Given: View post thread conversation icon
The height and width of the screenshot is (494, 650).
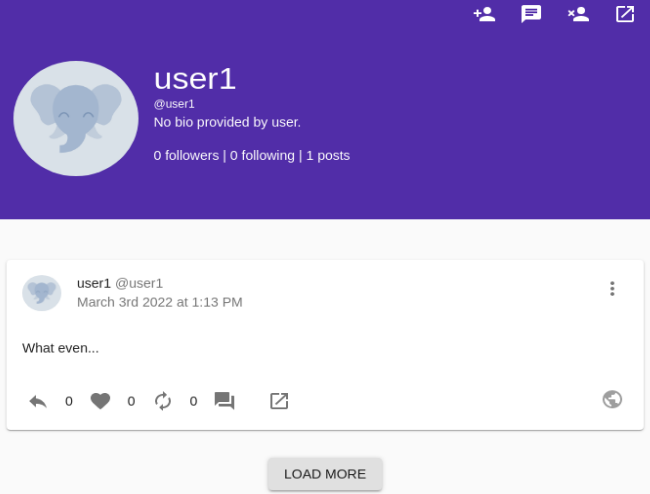Looking at the screenshot, I should click(x=225, y=401).
